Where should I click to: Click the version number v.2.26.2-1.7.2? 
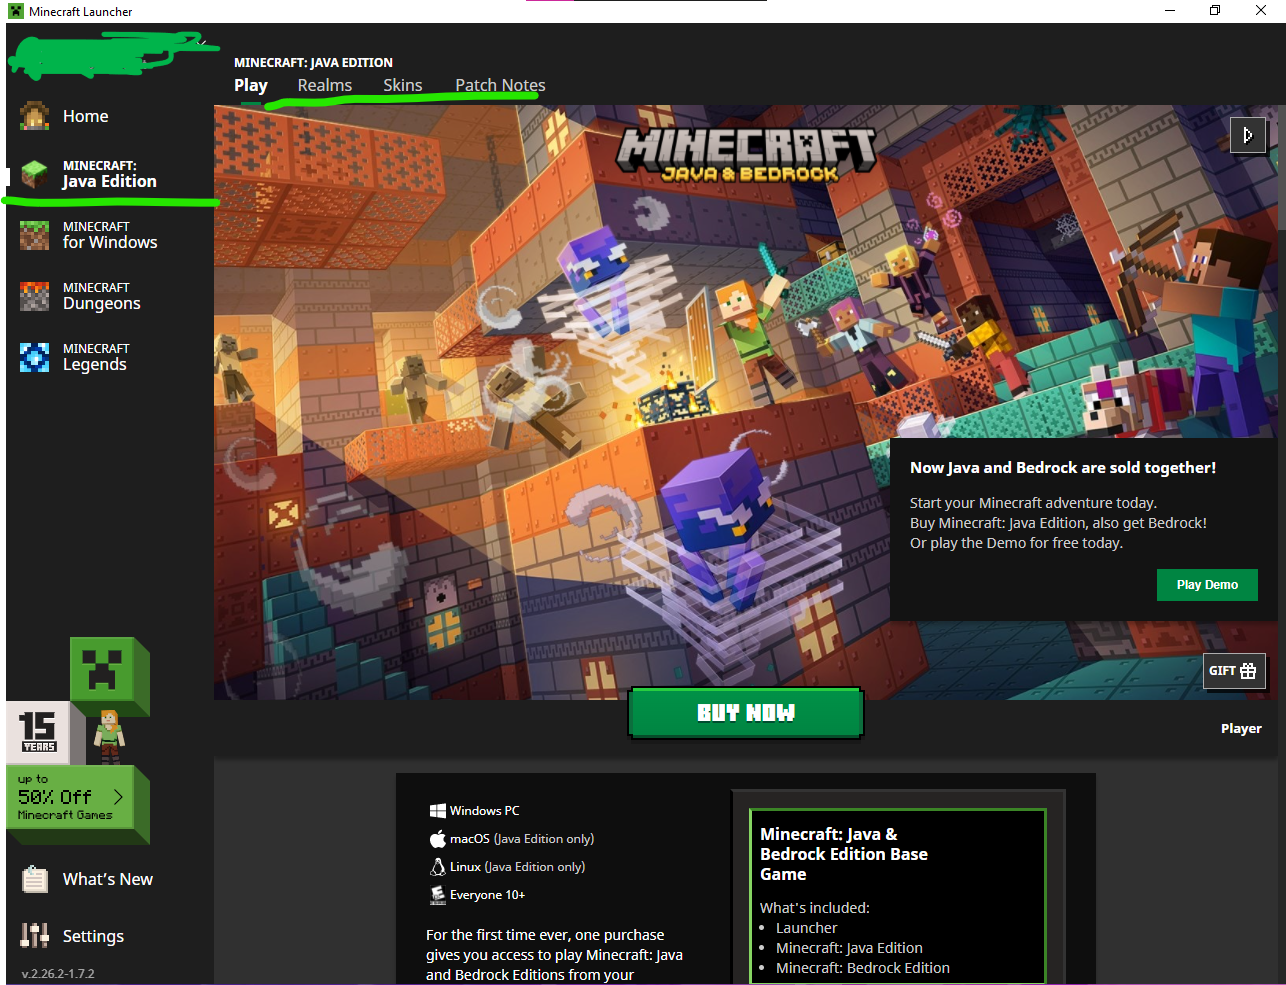click(58, 973)
